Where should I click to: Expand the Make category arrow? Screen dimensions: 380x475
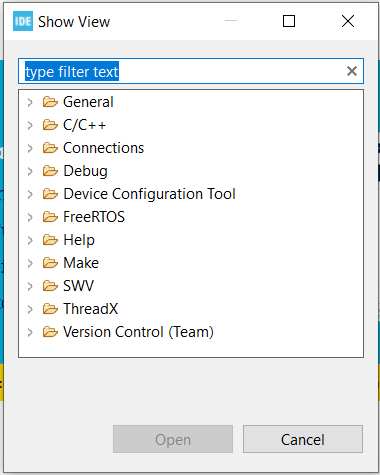30,263
